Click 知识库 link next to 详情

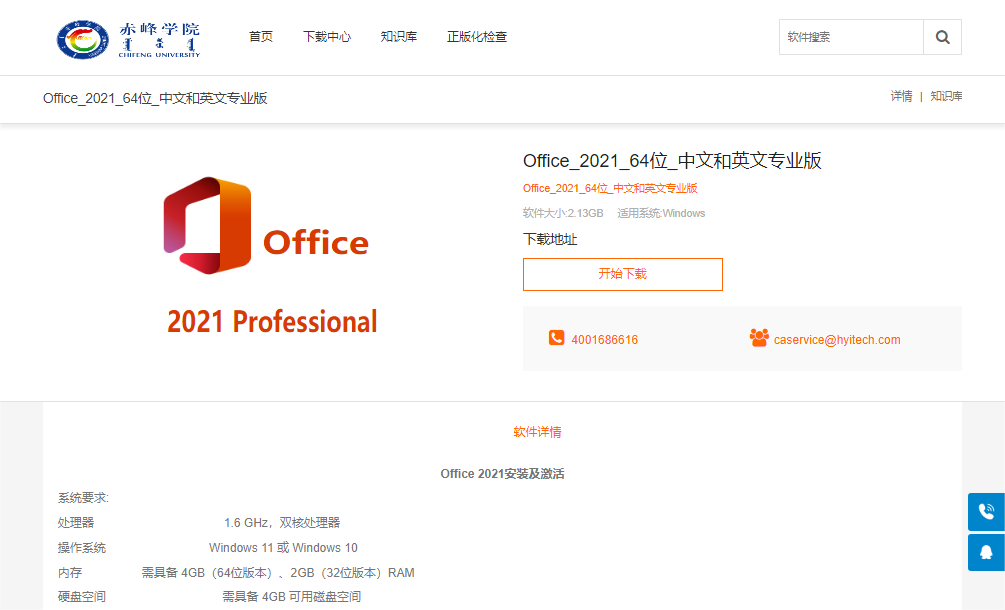click(x=946, y=97)
